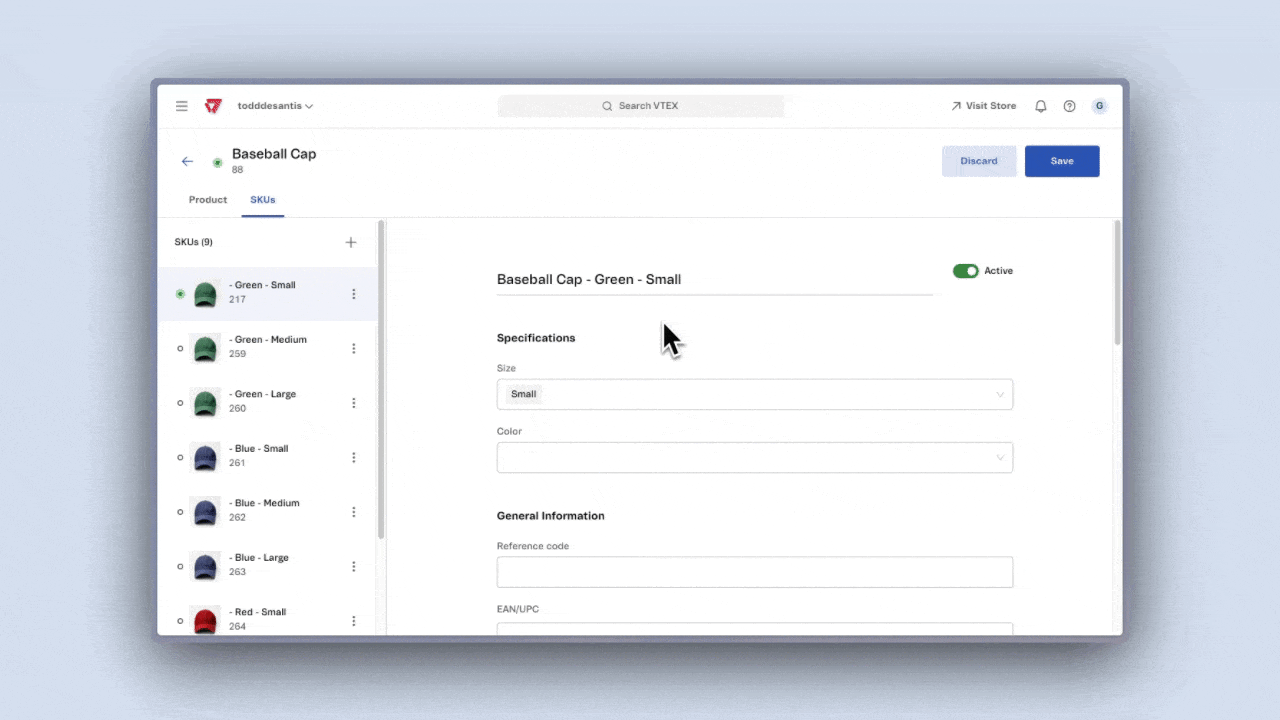Add a new SKU with the plus icon

pyautogui.click(x=350, y=242)
